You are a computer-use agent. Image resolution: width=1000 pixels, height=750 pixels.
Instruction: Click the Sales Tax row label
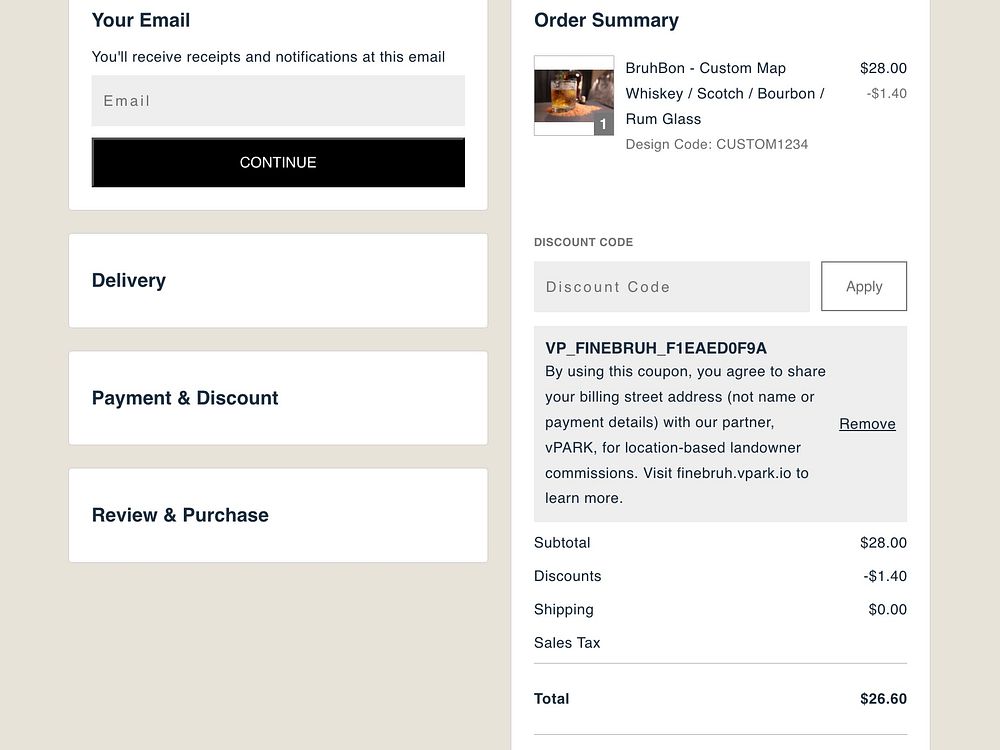(x=567, y=643)
